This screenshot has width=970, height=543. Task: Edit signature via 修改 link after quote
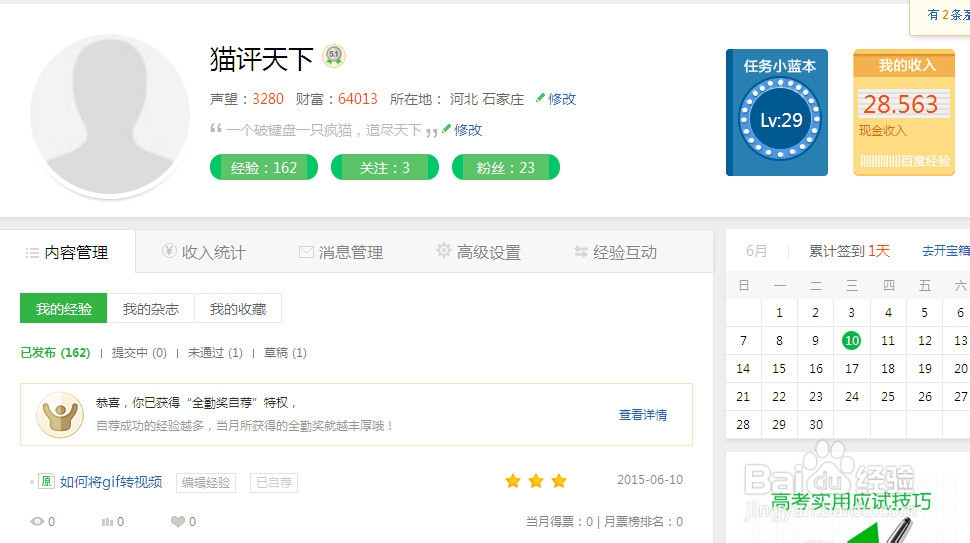pyautogui.click(x=468, y=130)
